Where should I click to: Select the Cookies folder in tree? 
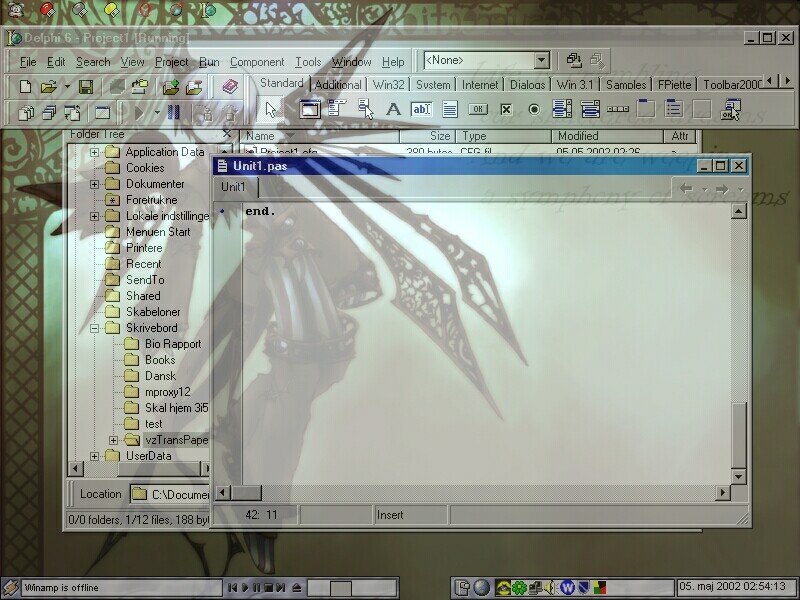coord(145,168)
